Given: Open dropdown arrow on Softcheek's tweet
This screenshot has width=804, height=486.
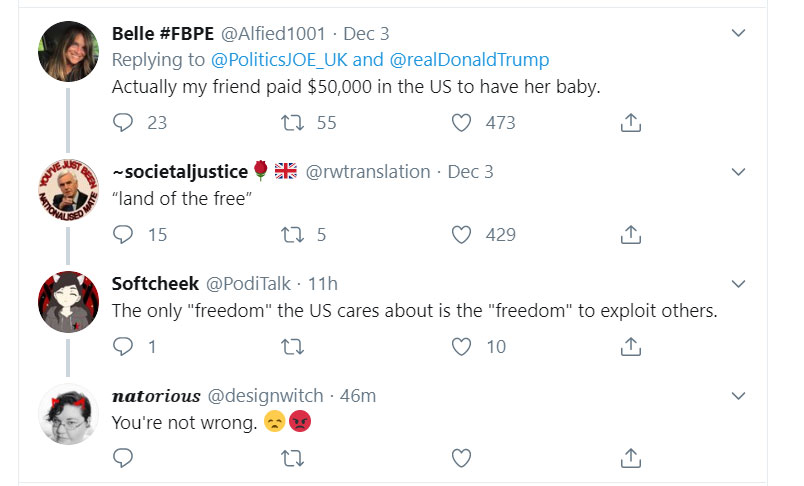Looking at the screenshot, I should tap(739, 284).
